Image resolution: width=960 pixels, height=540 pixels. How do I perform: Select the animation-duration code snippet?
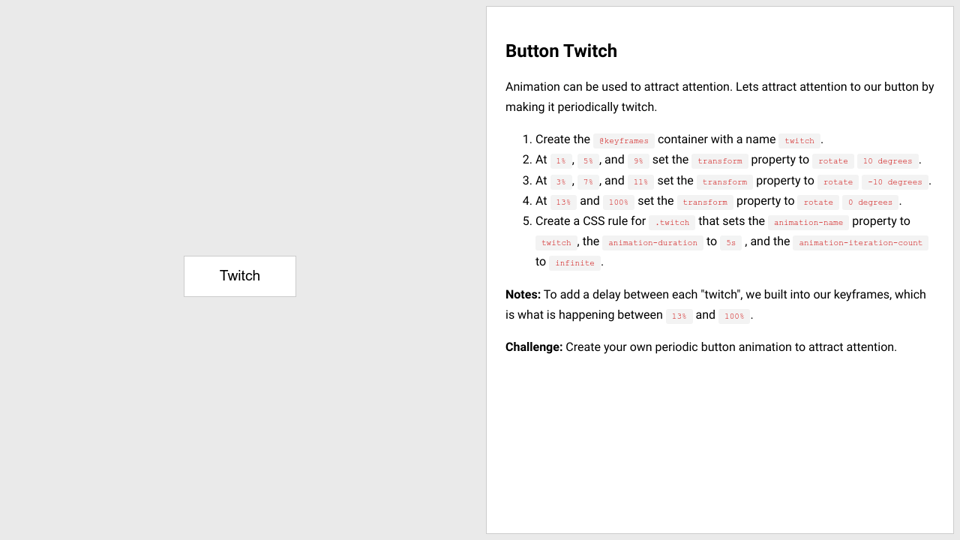(x=652, y=243)
